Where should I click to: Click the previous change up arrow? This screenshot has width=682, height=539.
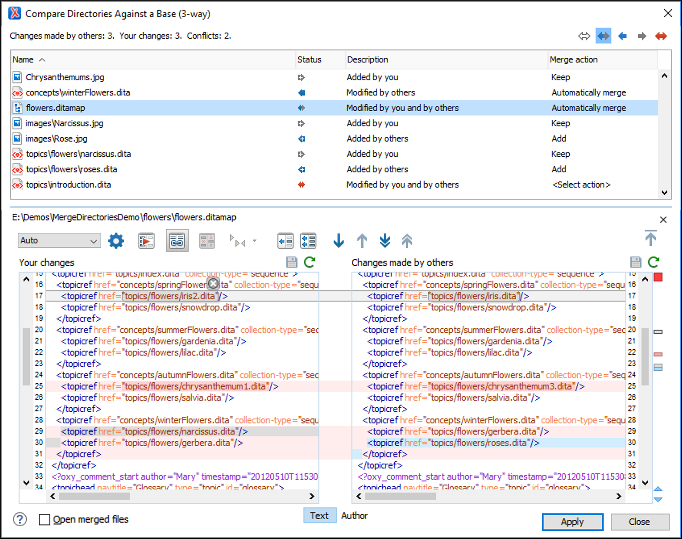point(362,241)
